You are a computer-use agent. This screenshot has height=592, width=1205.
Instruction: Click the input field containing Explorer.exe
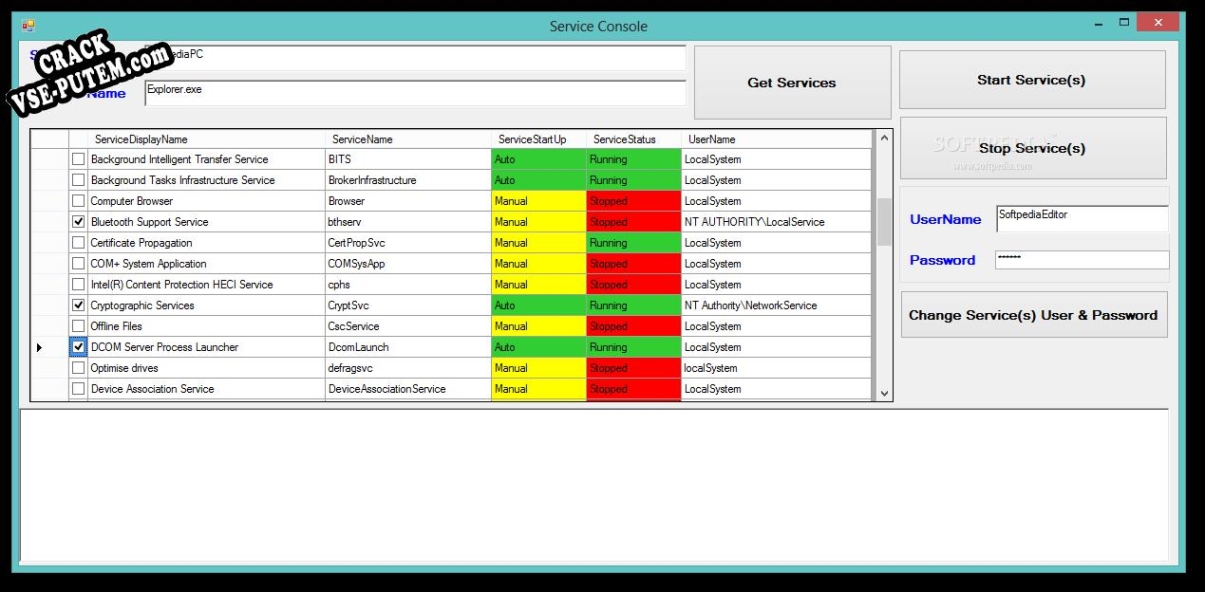click(415, 93)
